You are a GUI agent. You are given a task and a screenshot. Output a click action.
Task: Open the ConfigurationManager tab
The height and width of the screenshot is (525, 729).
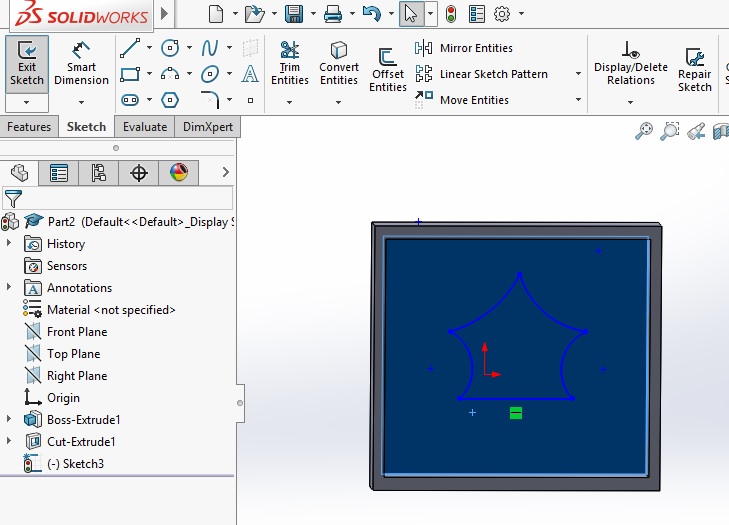pos(99,173)
